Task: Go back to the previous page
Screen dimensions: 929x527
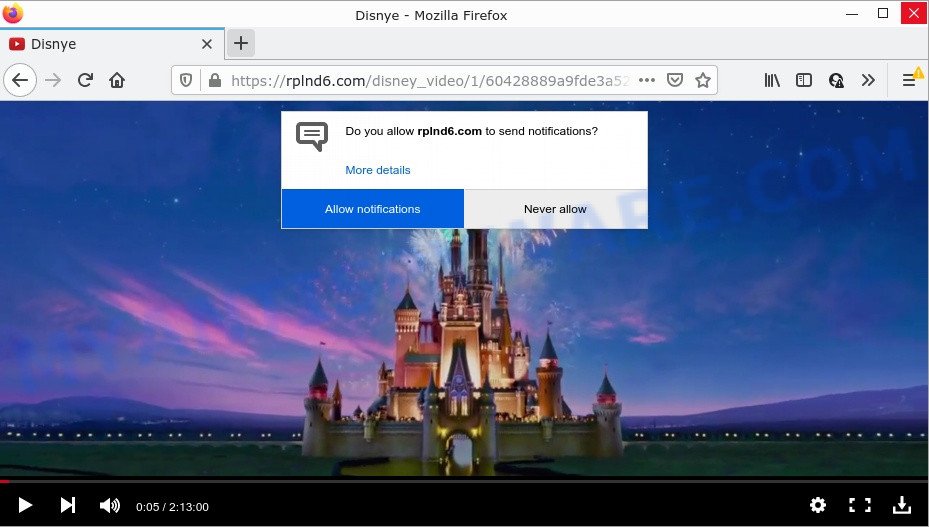Action: [x=20, y=80]
